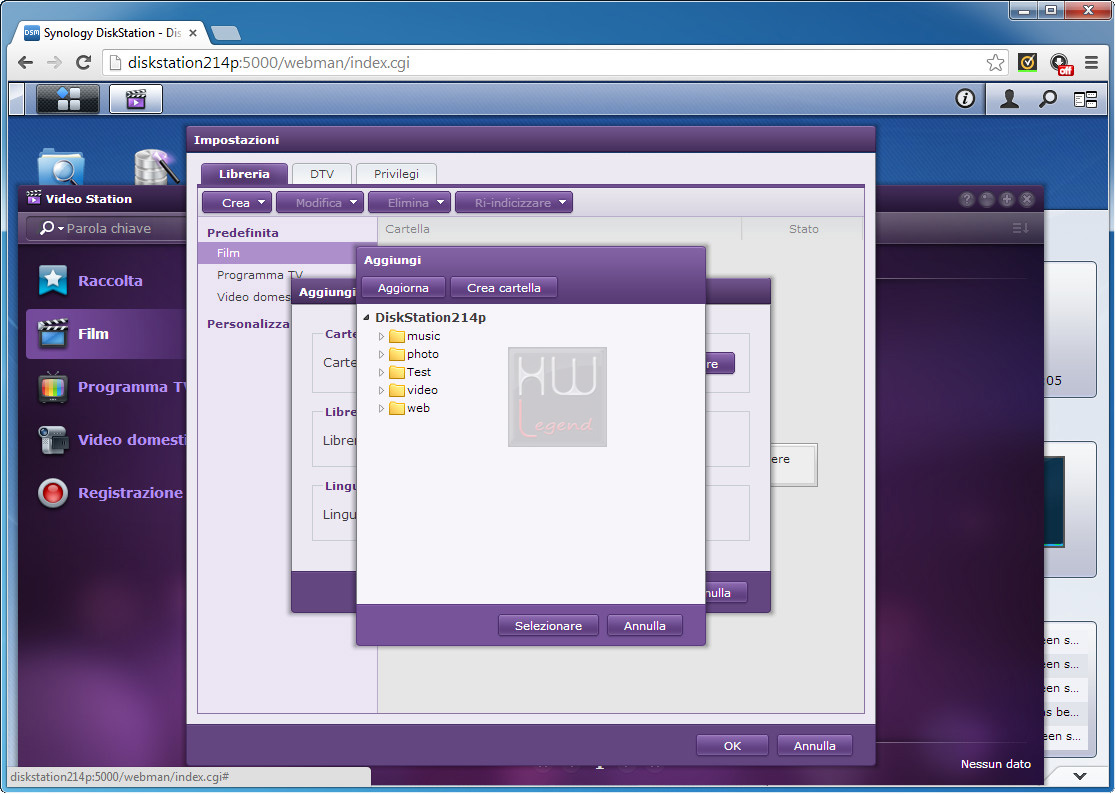Open the Crea dropdown

pyautogui.click(x=237, y=203)
